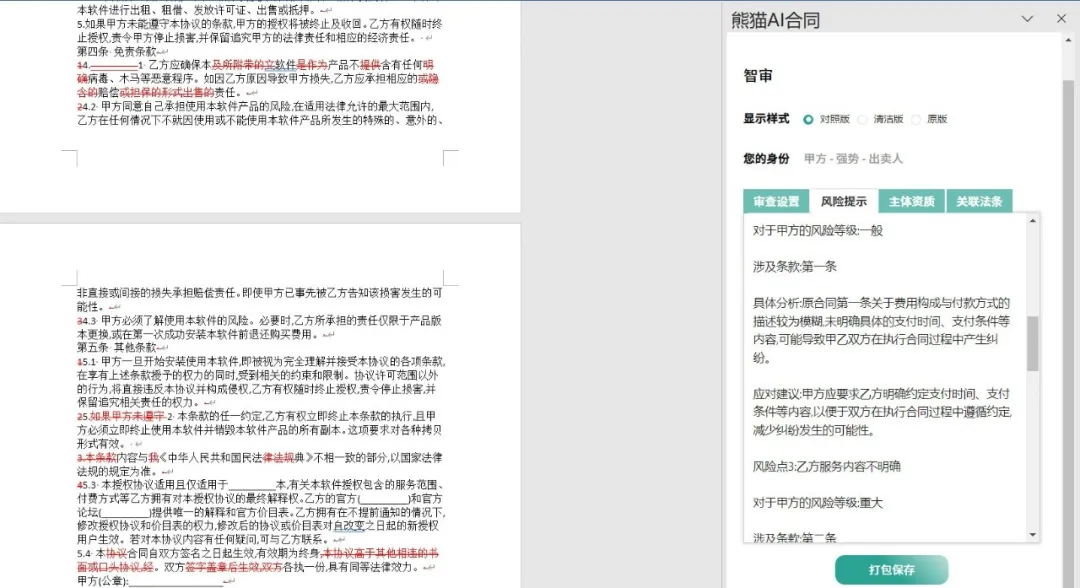Open the 风险提示 tab

point(844,200)
